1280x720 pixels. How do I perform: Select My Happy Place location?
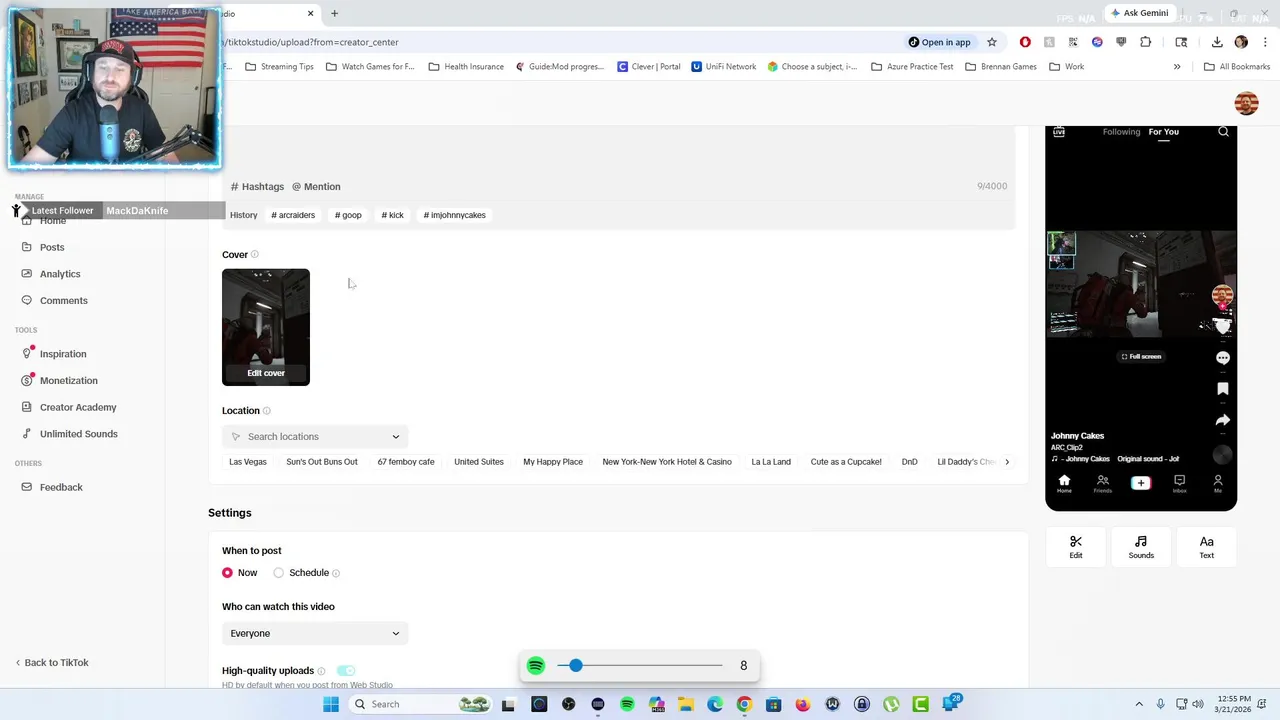pyautogui.click(x=553, y=462)
